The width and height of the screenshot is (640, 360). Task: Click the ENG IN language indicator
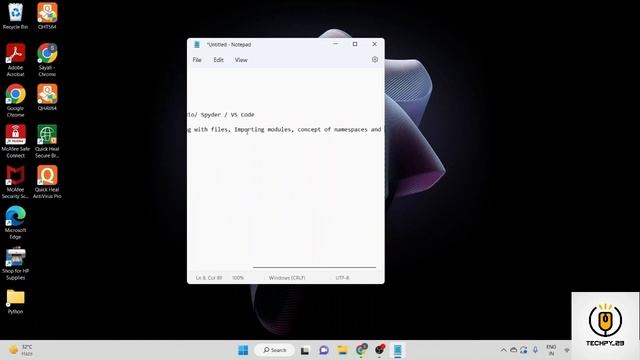(551, 350)
